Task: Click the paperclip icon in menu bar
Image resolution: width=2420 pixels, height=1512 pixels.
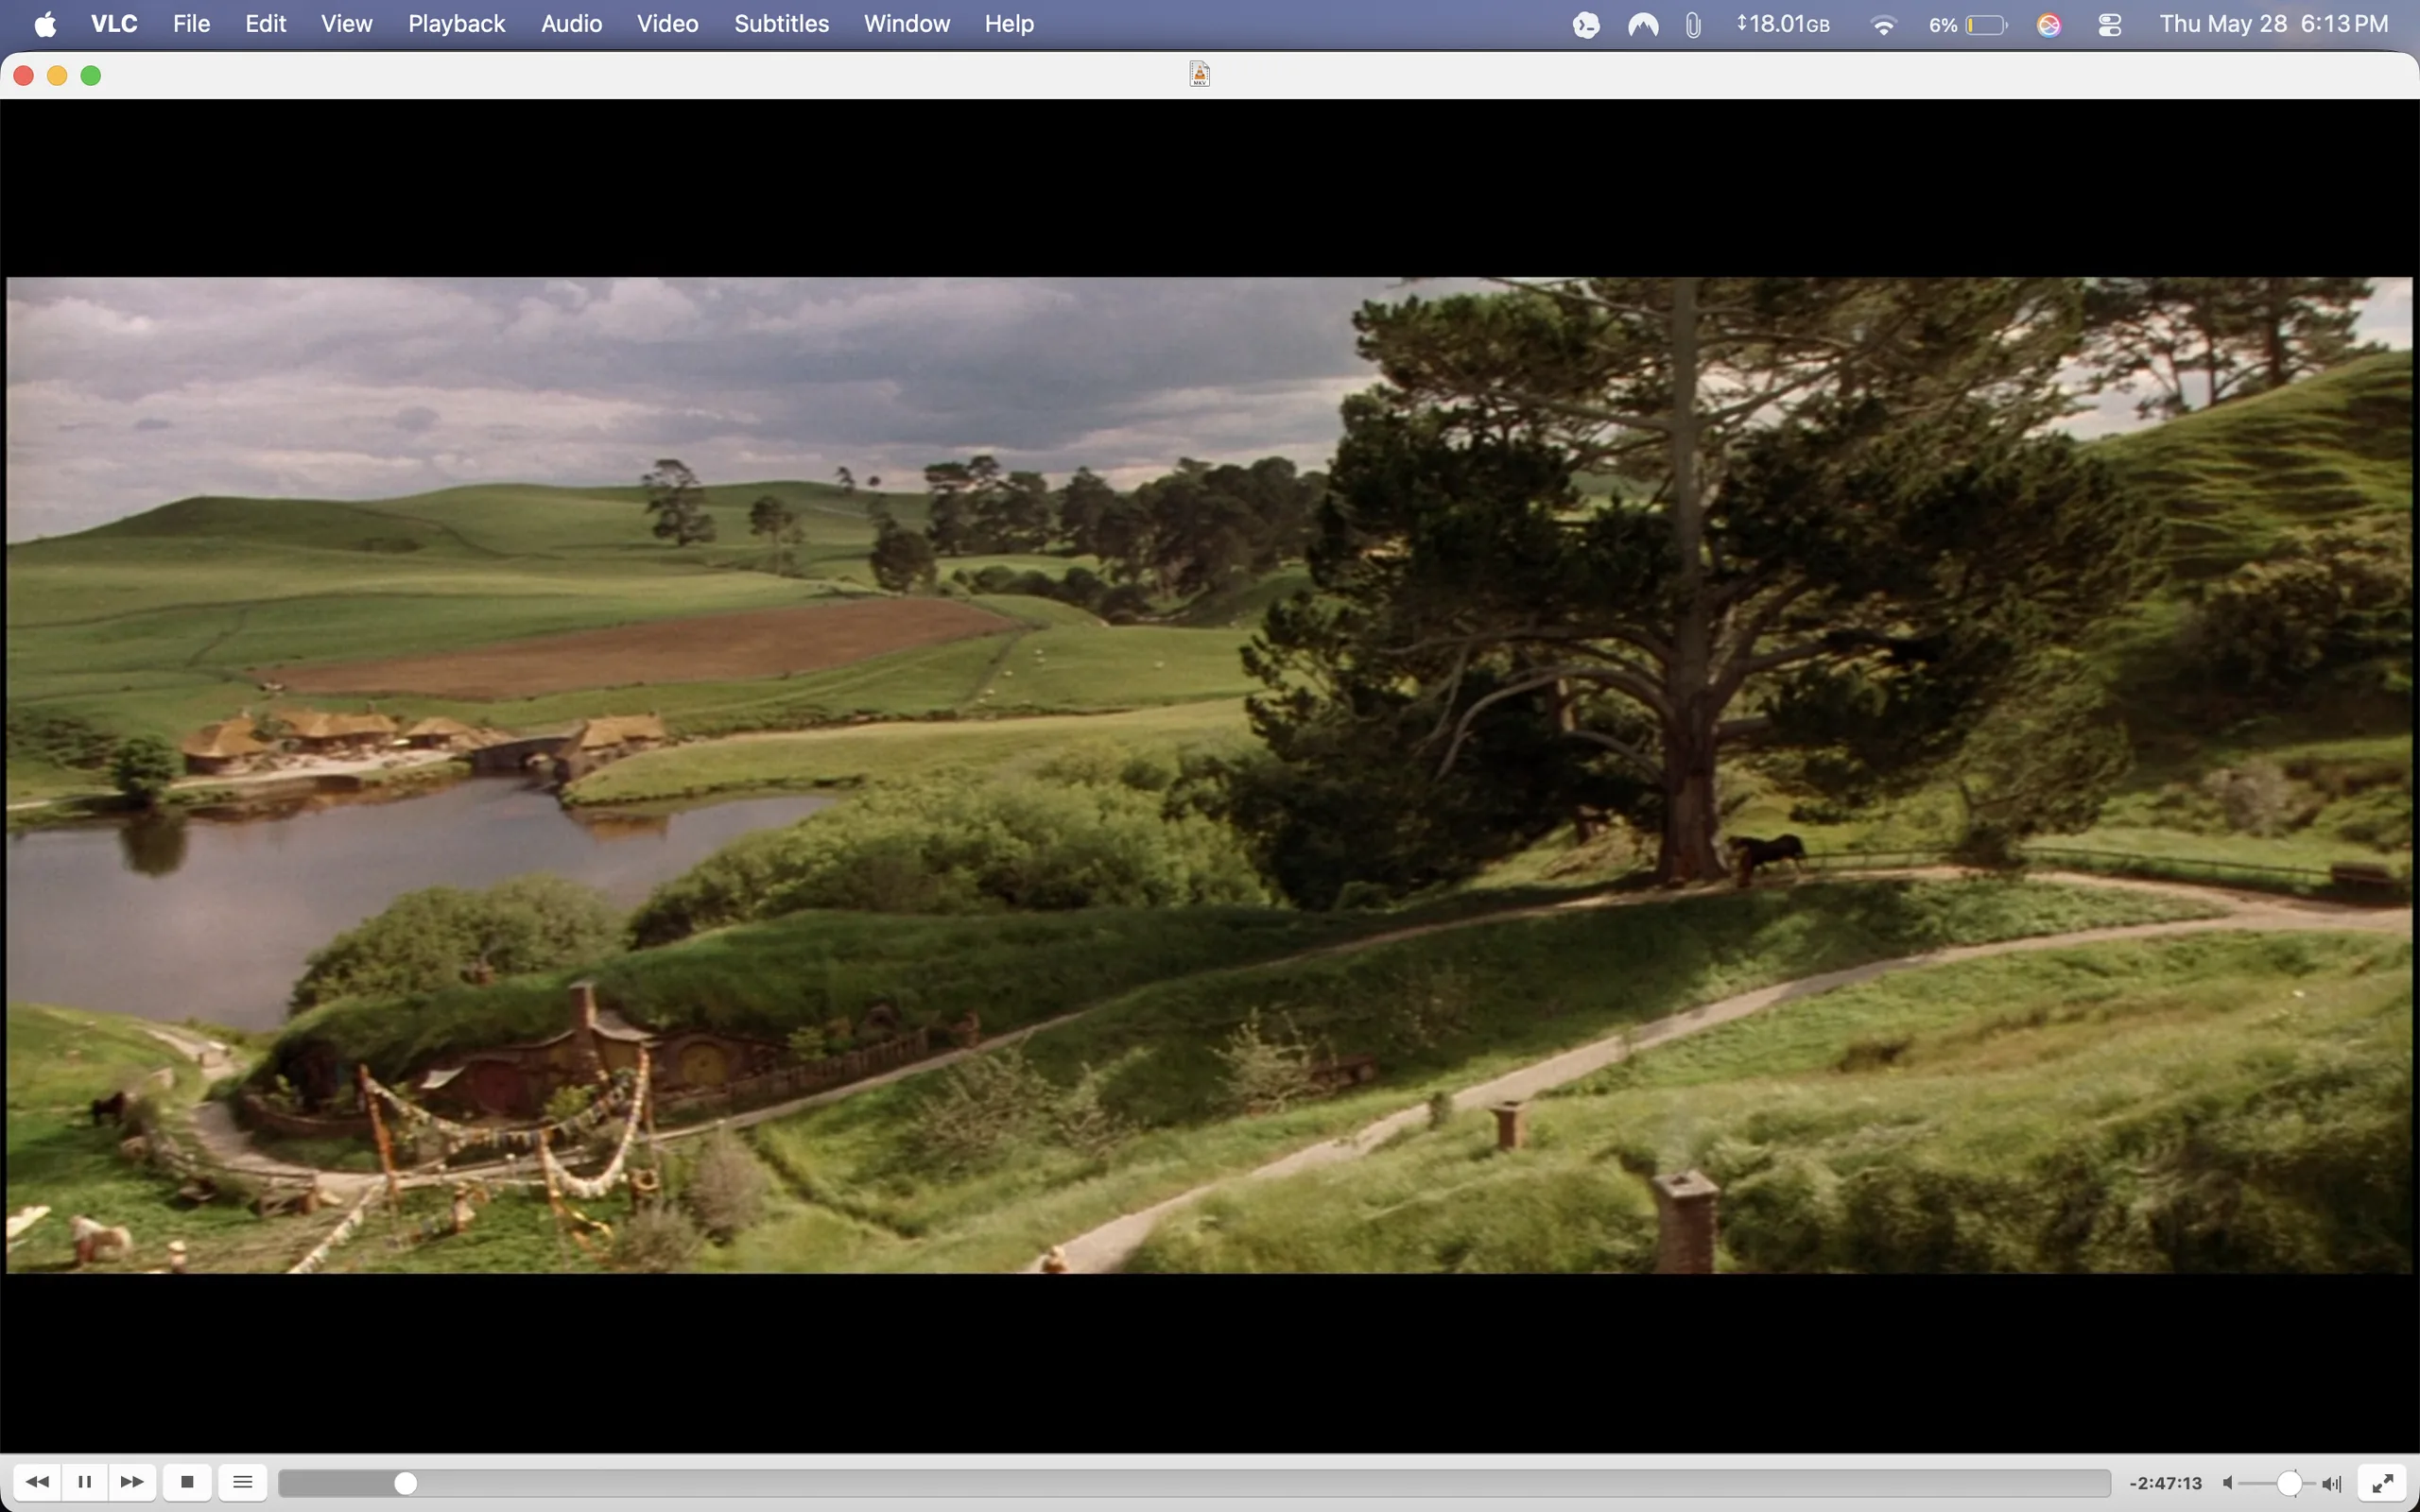Action: coord(1692,25)
